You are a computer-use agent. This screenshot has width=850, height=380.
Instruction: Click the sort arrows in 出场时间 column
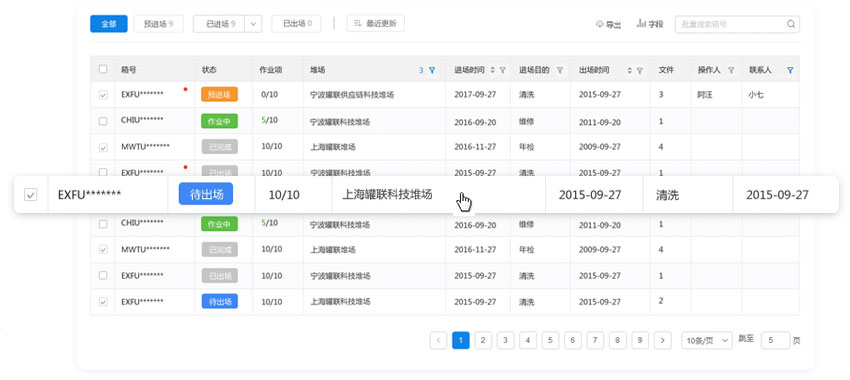coord(629,70)
